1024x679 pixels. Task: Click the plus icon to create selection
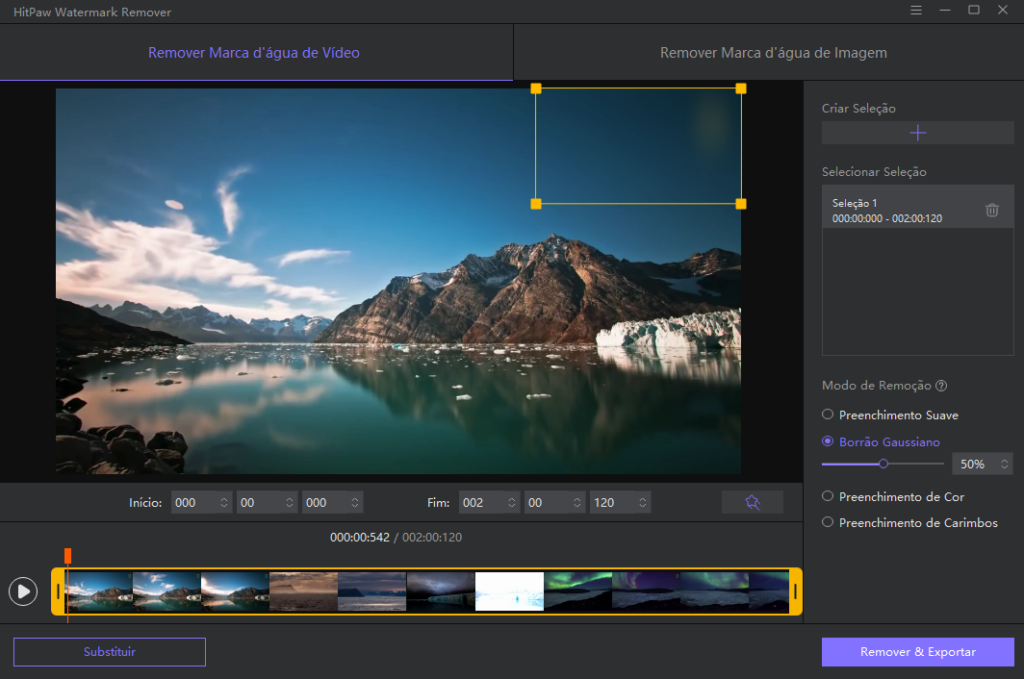click(917, 133)
